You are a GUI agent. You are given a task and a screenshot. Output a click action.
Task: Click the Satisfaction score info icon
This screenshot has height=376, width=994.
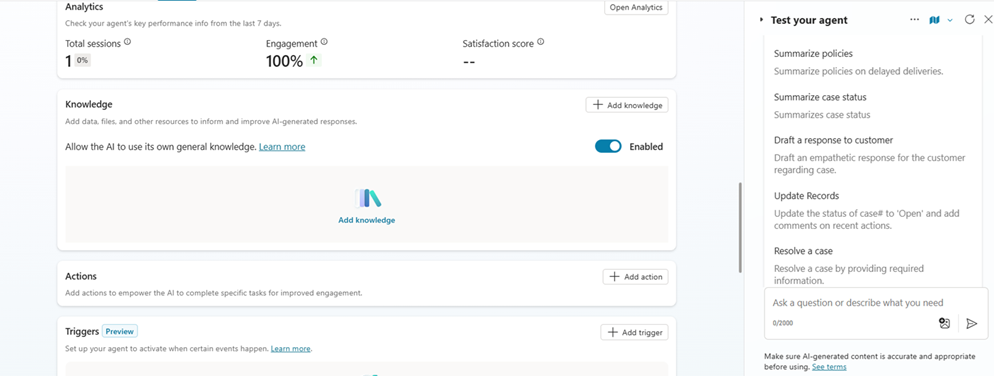pyautogui.click(x=541, y=42)
